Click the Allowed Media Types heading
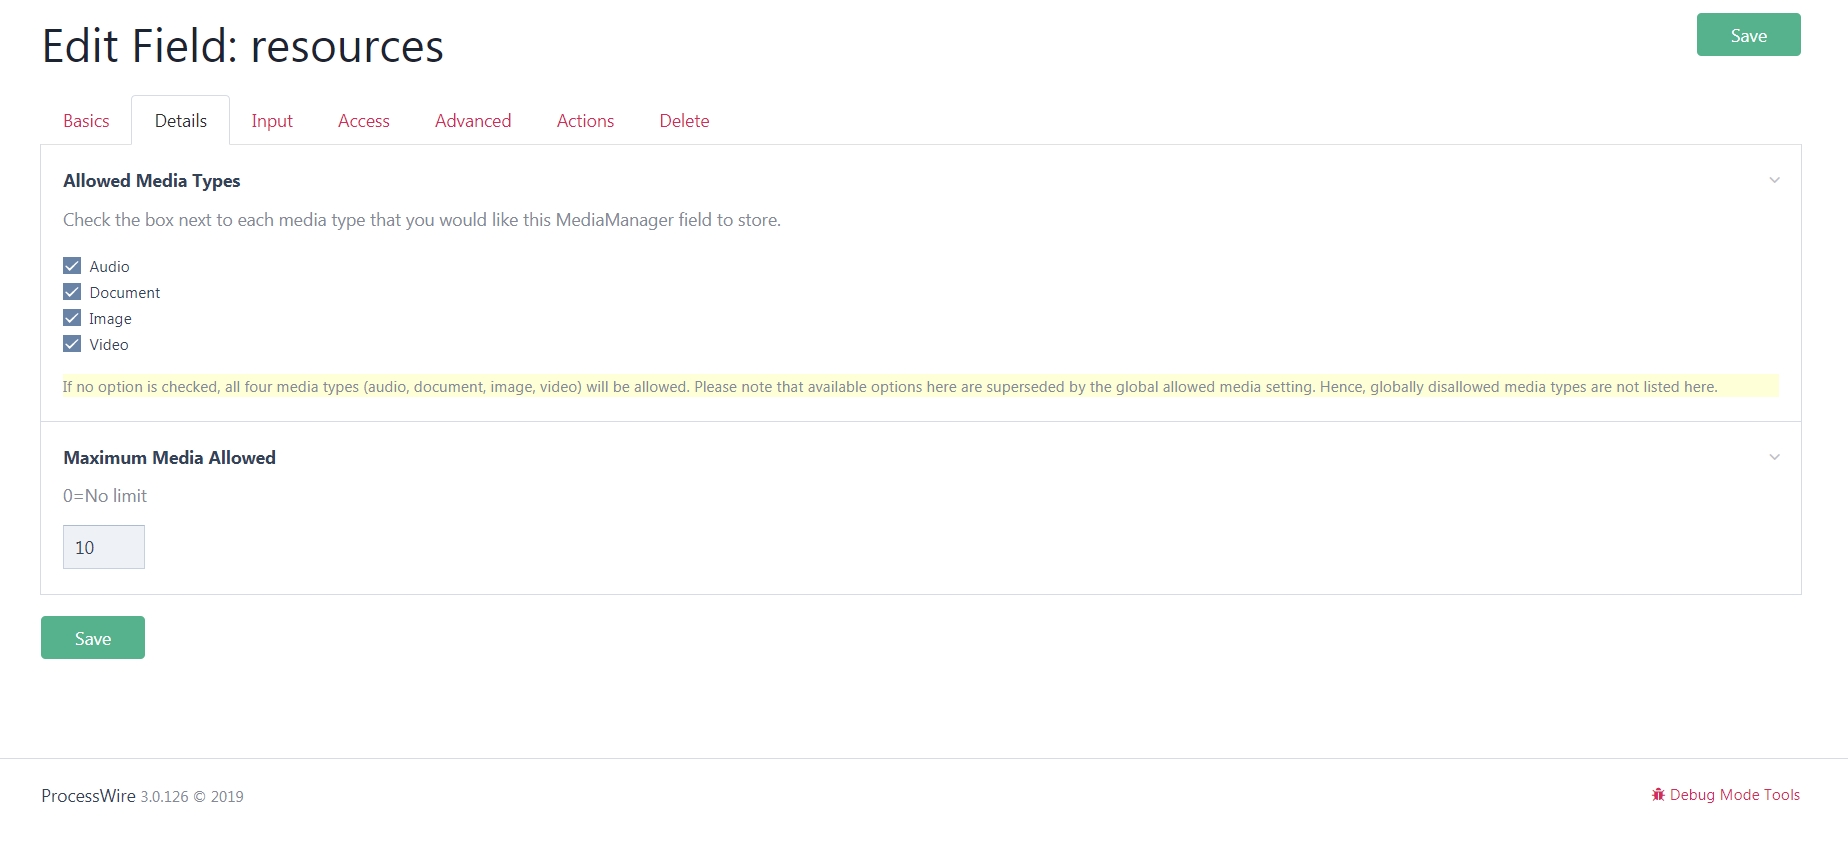 (152, 181)
